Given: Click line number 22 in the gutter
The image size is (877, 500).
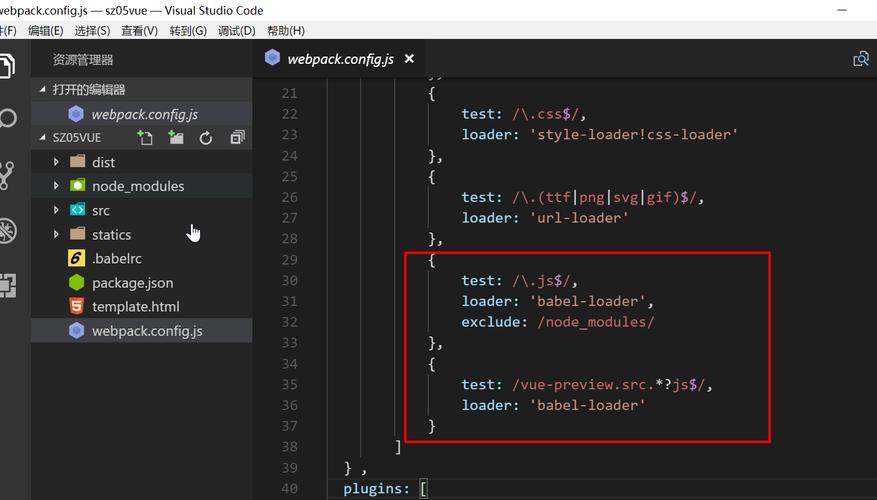Looking at the screenshot, I should coord(289,114).
